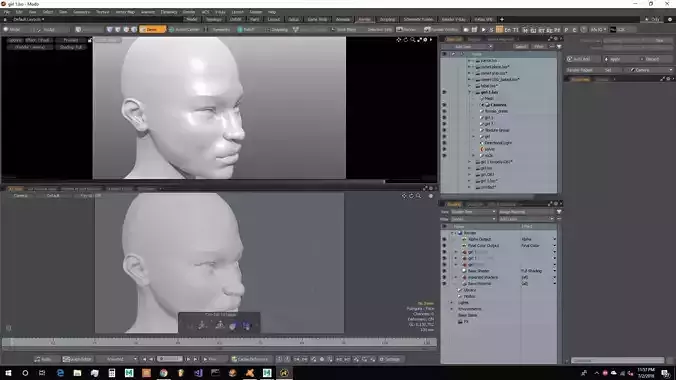Screen dimensions: 676x380
Task: Click the Audio button in timeline bar
Action: [43, 359]
